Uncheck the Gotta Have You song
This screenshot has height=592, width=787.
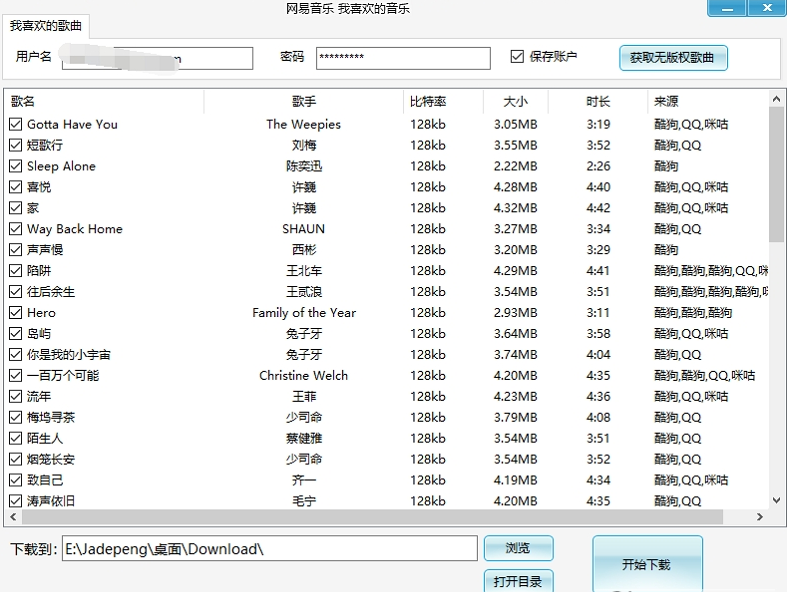pos(16,124)
